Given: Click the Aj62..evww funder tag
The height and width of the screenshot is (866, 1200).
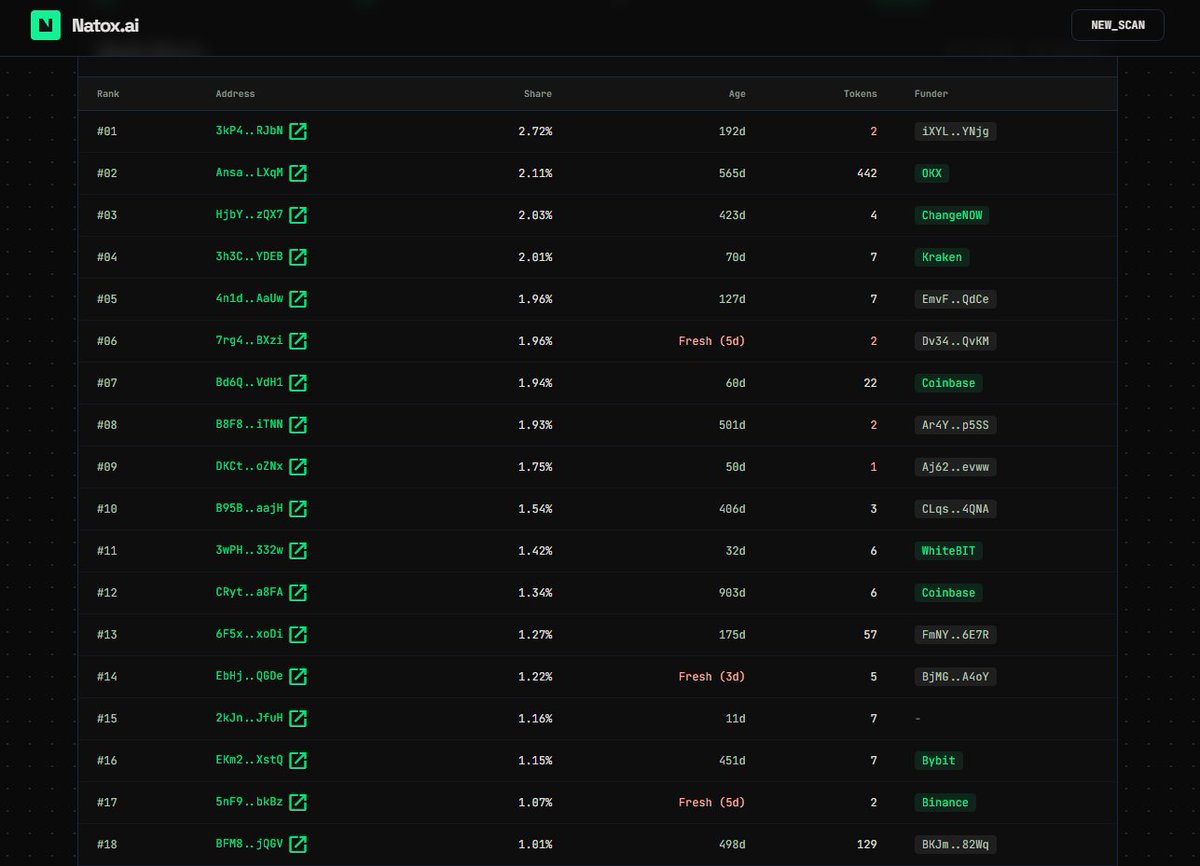Looking at the screenshot, I should [955, 467].
